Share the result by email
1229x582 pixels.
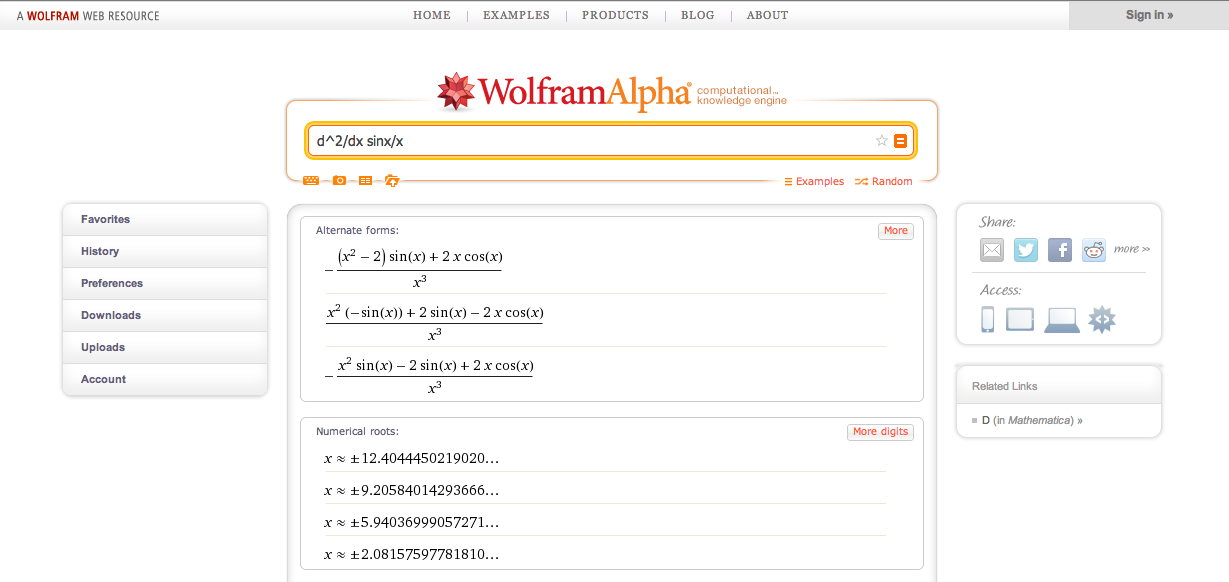pos(991,250)
